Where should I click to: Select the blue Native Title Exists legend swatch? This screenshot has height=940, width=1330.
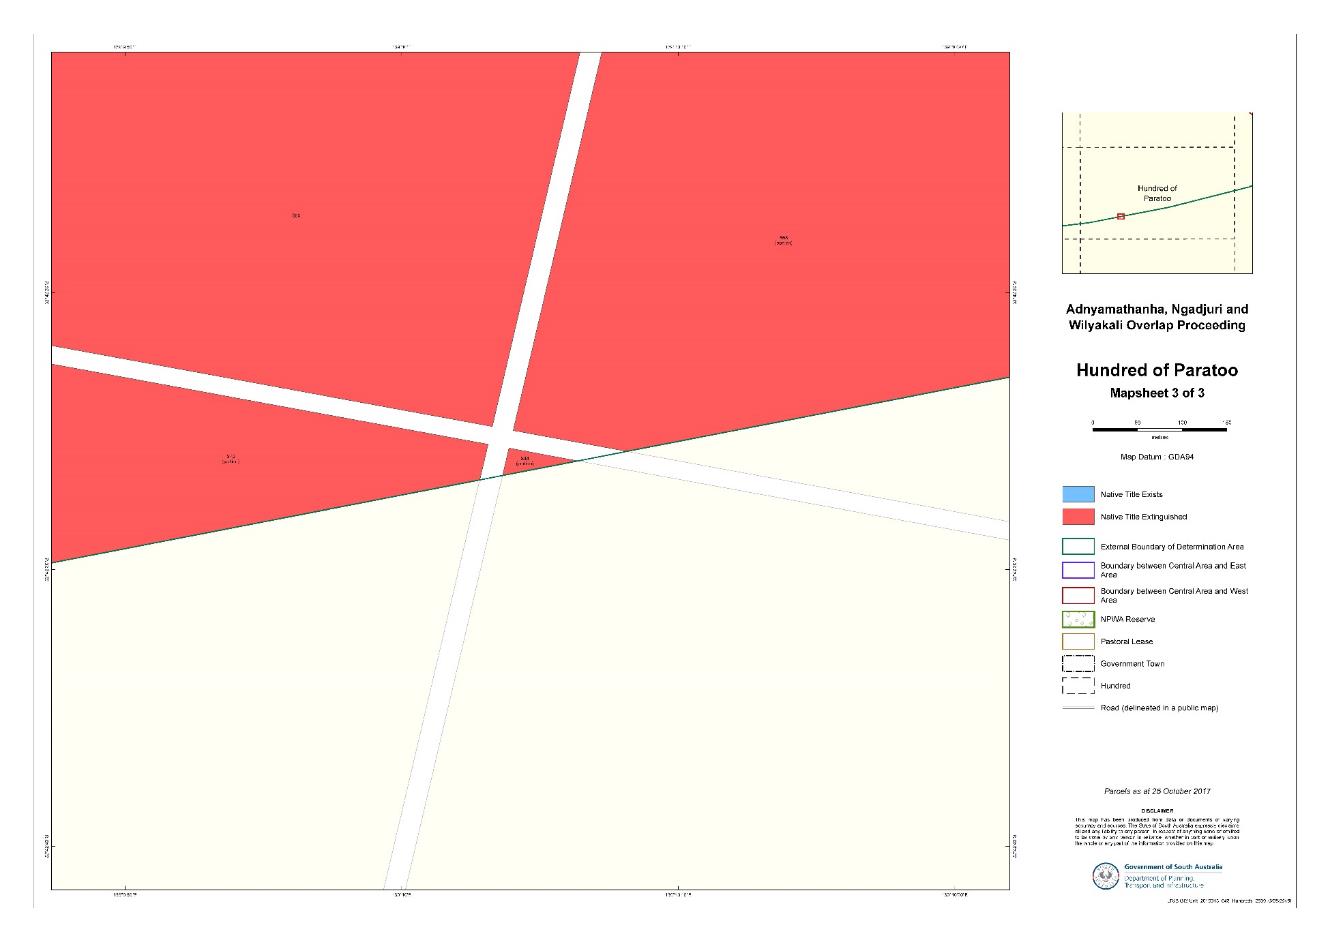click(x=1078, y=494)
